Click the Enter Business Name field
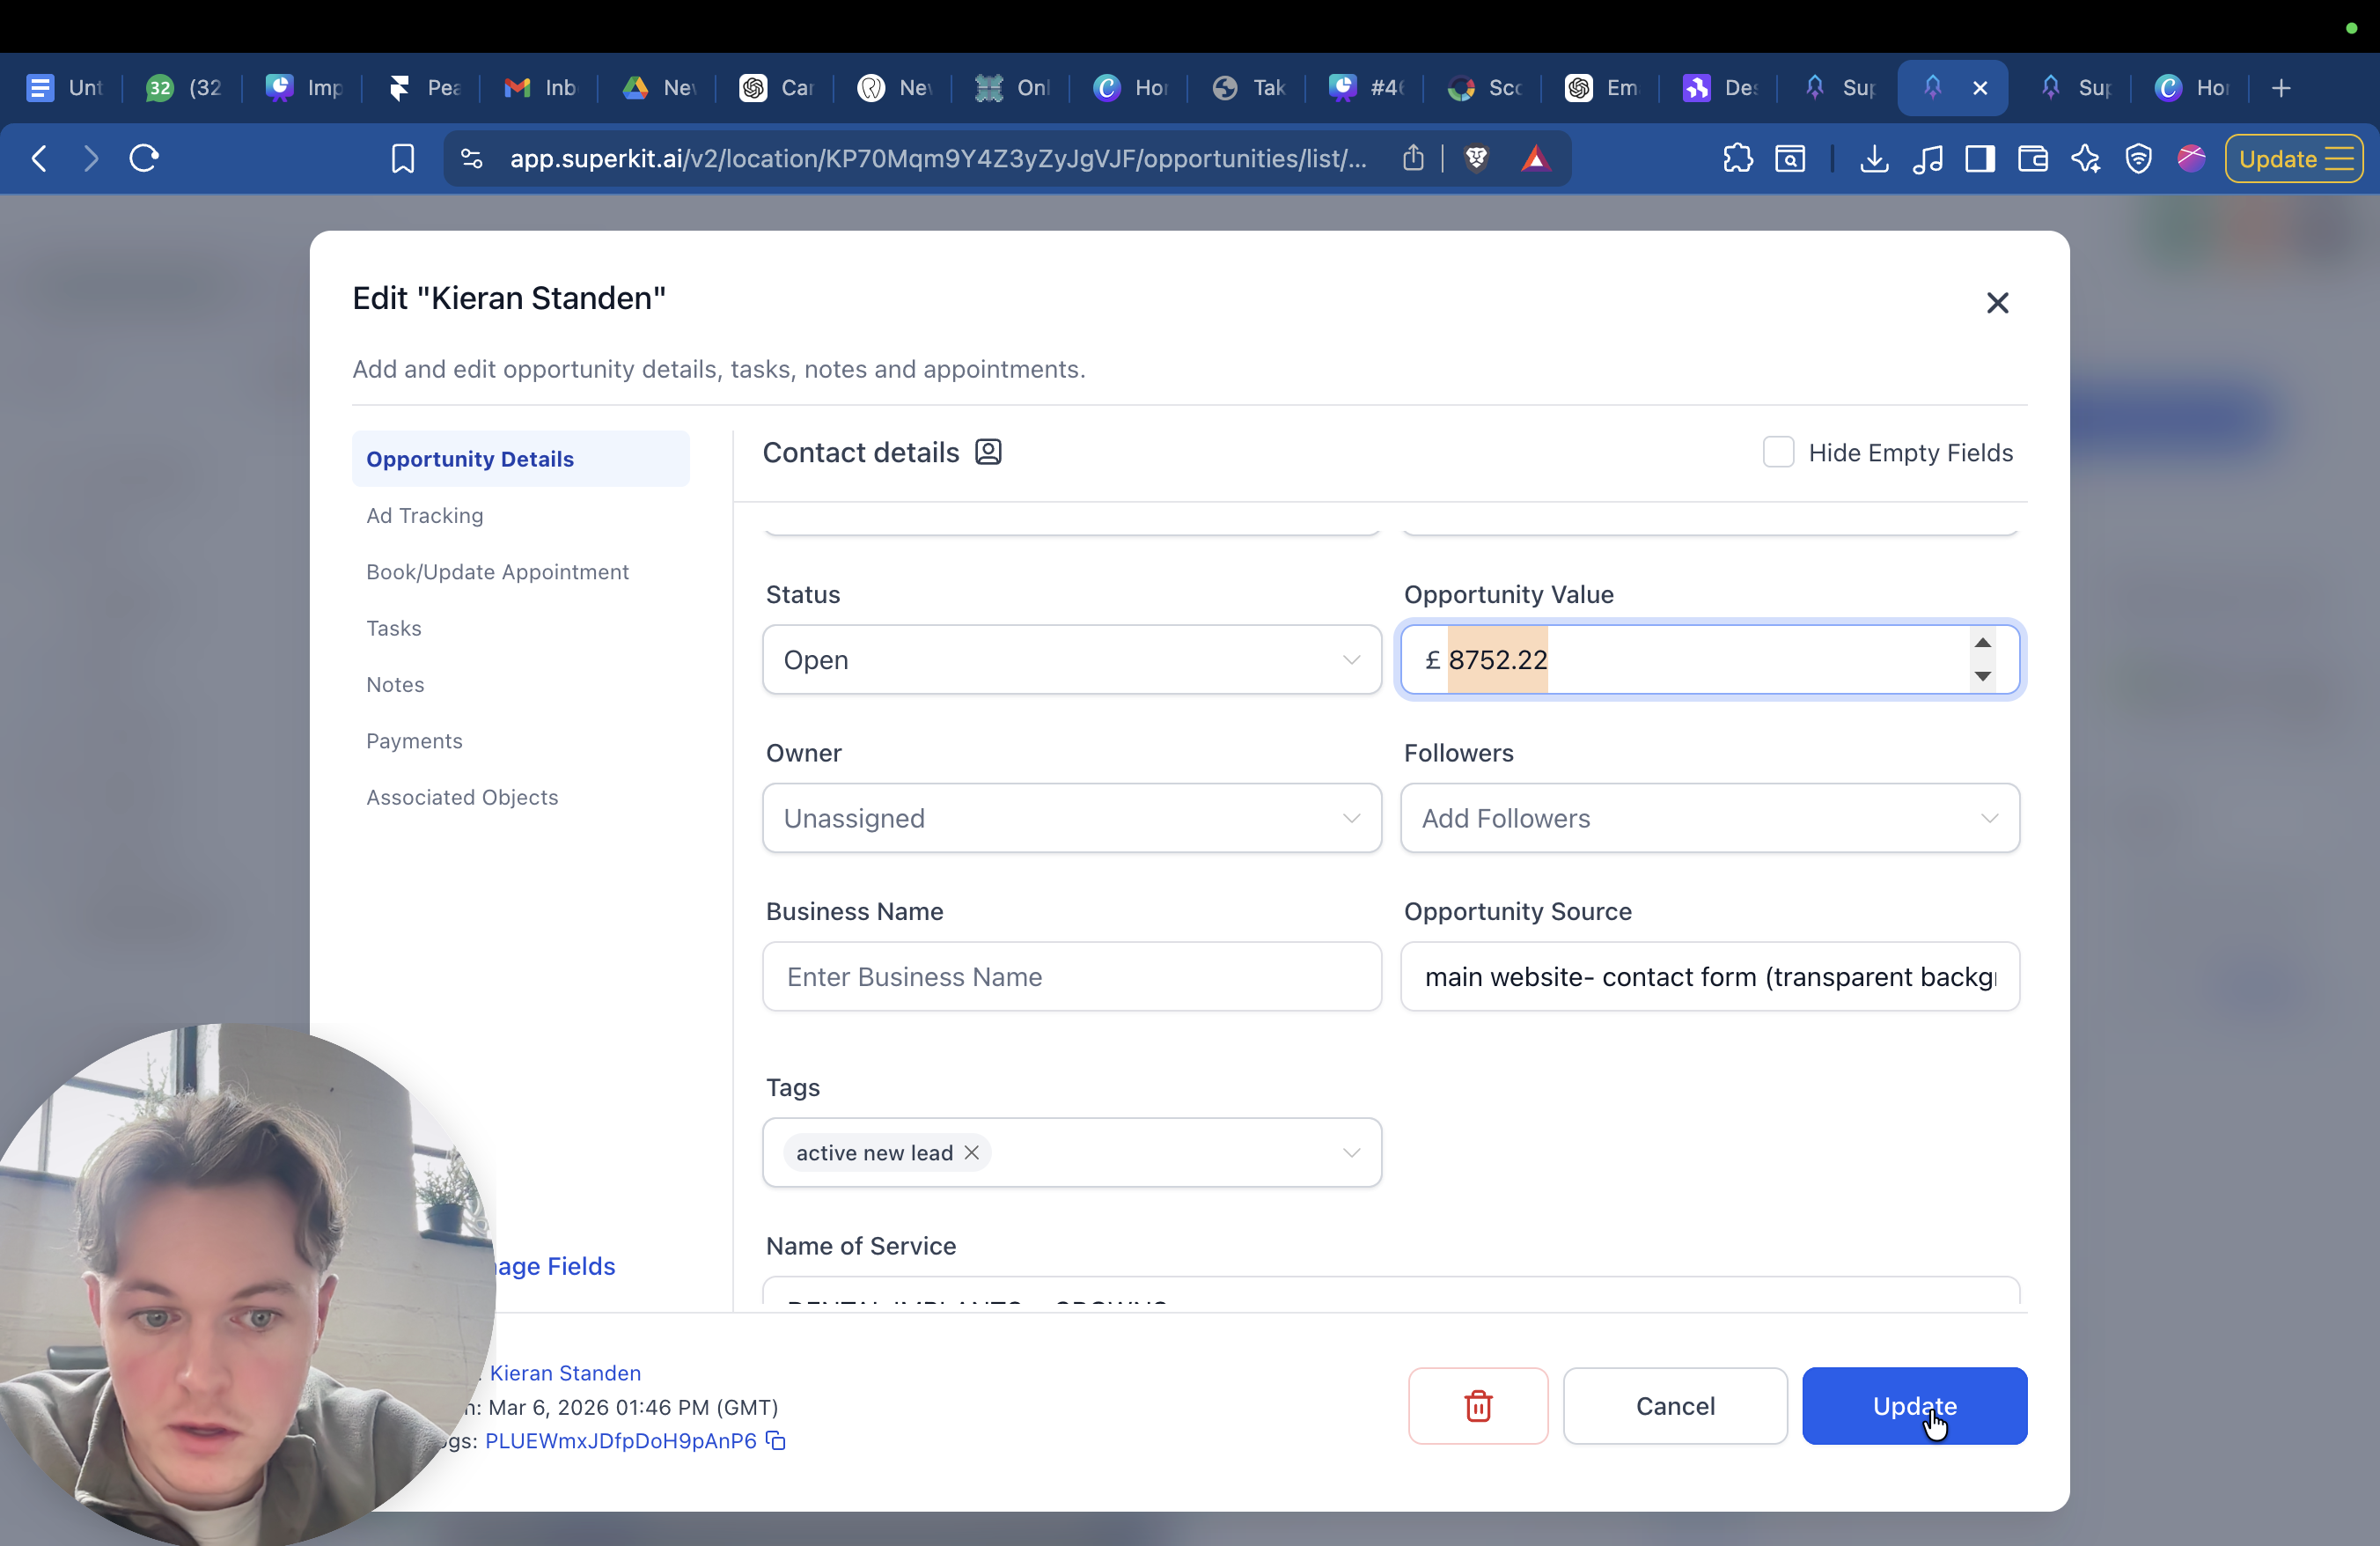This screenshot has width=2380, height=1546. [1071, 976]
